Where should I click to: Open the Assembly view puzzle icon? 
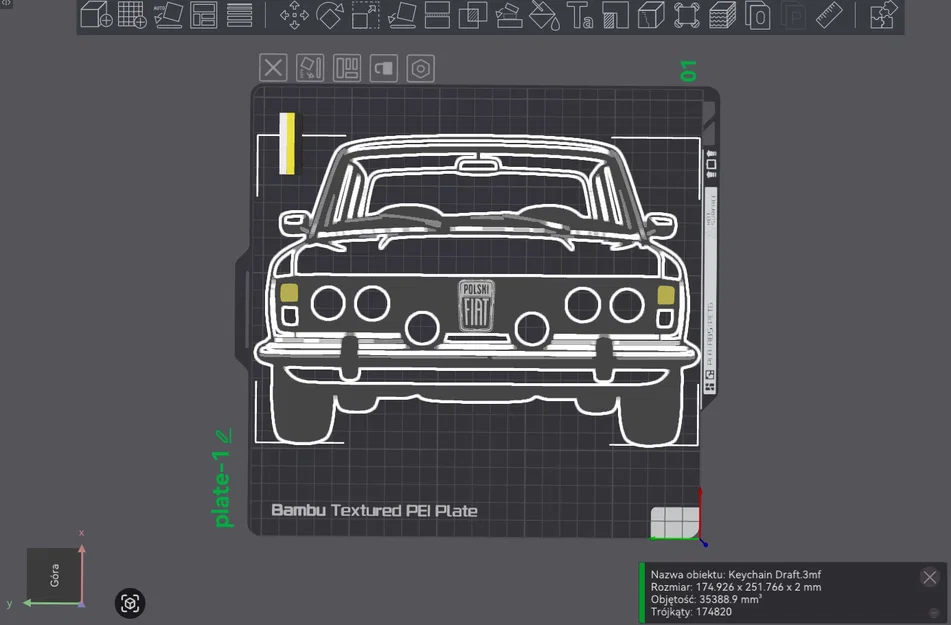click(880, 16)
